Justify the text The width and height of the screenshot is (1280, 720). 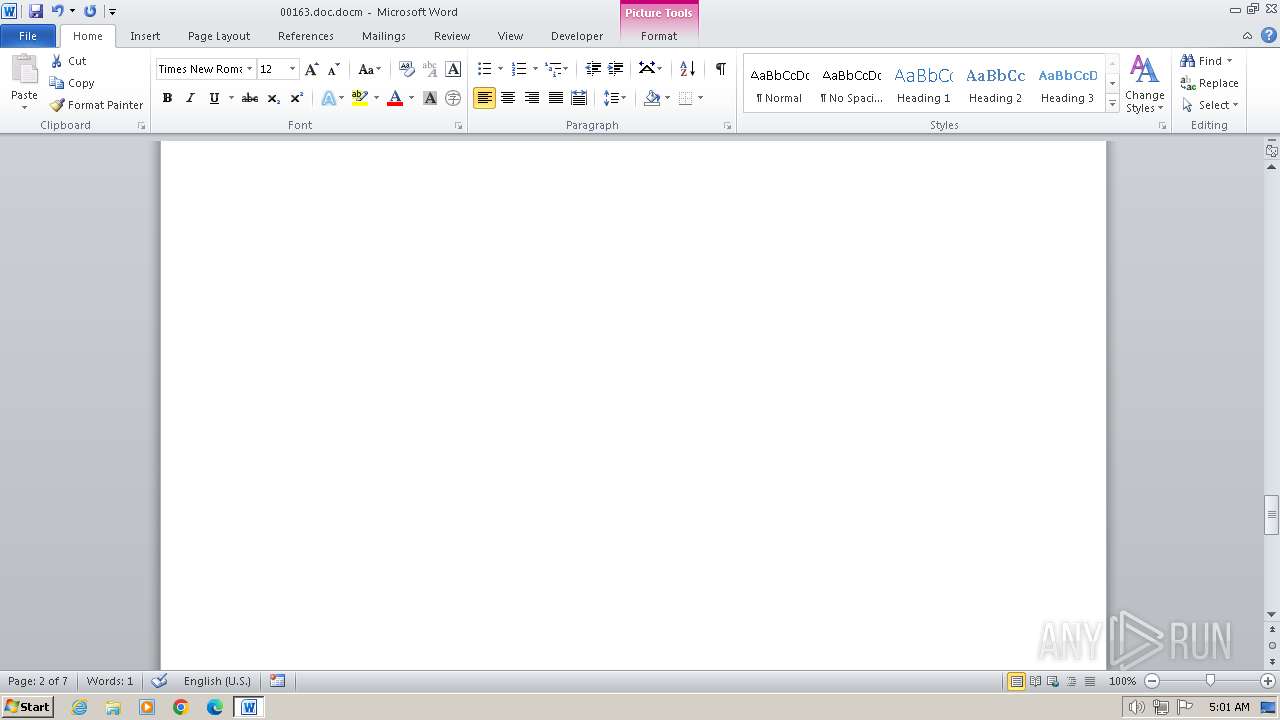coord(556,98)
